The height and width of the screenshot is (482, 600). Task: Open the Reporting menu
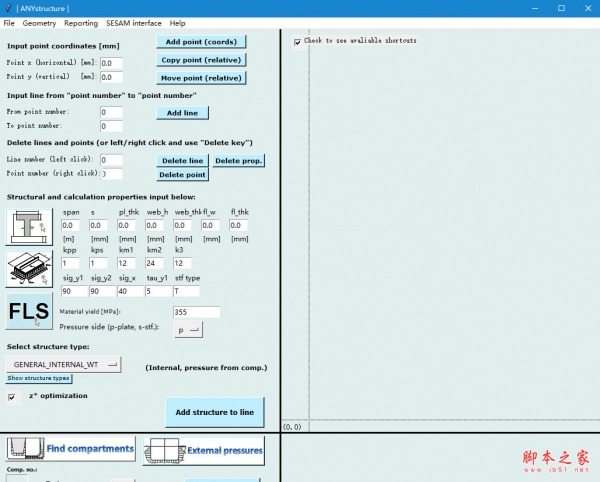coord(81,23)
